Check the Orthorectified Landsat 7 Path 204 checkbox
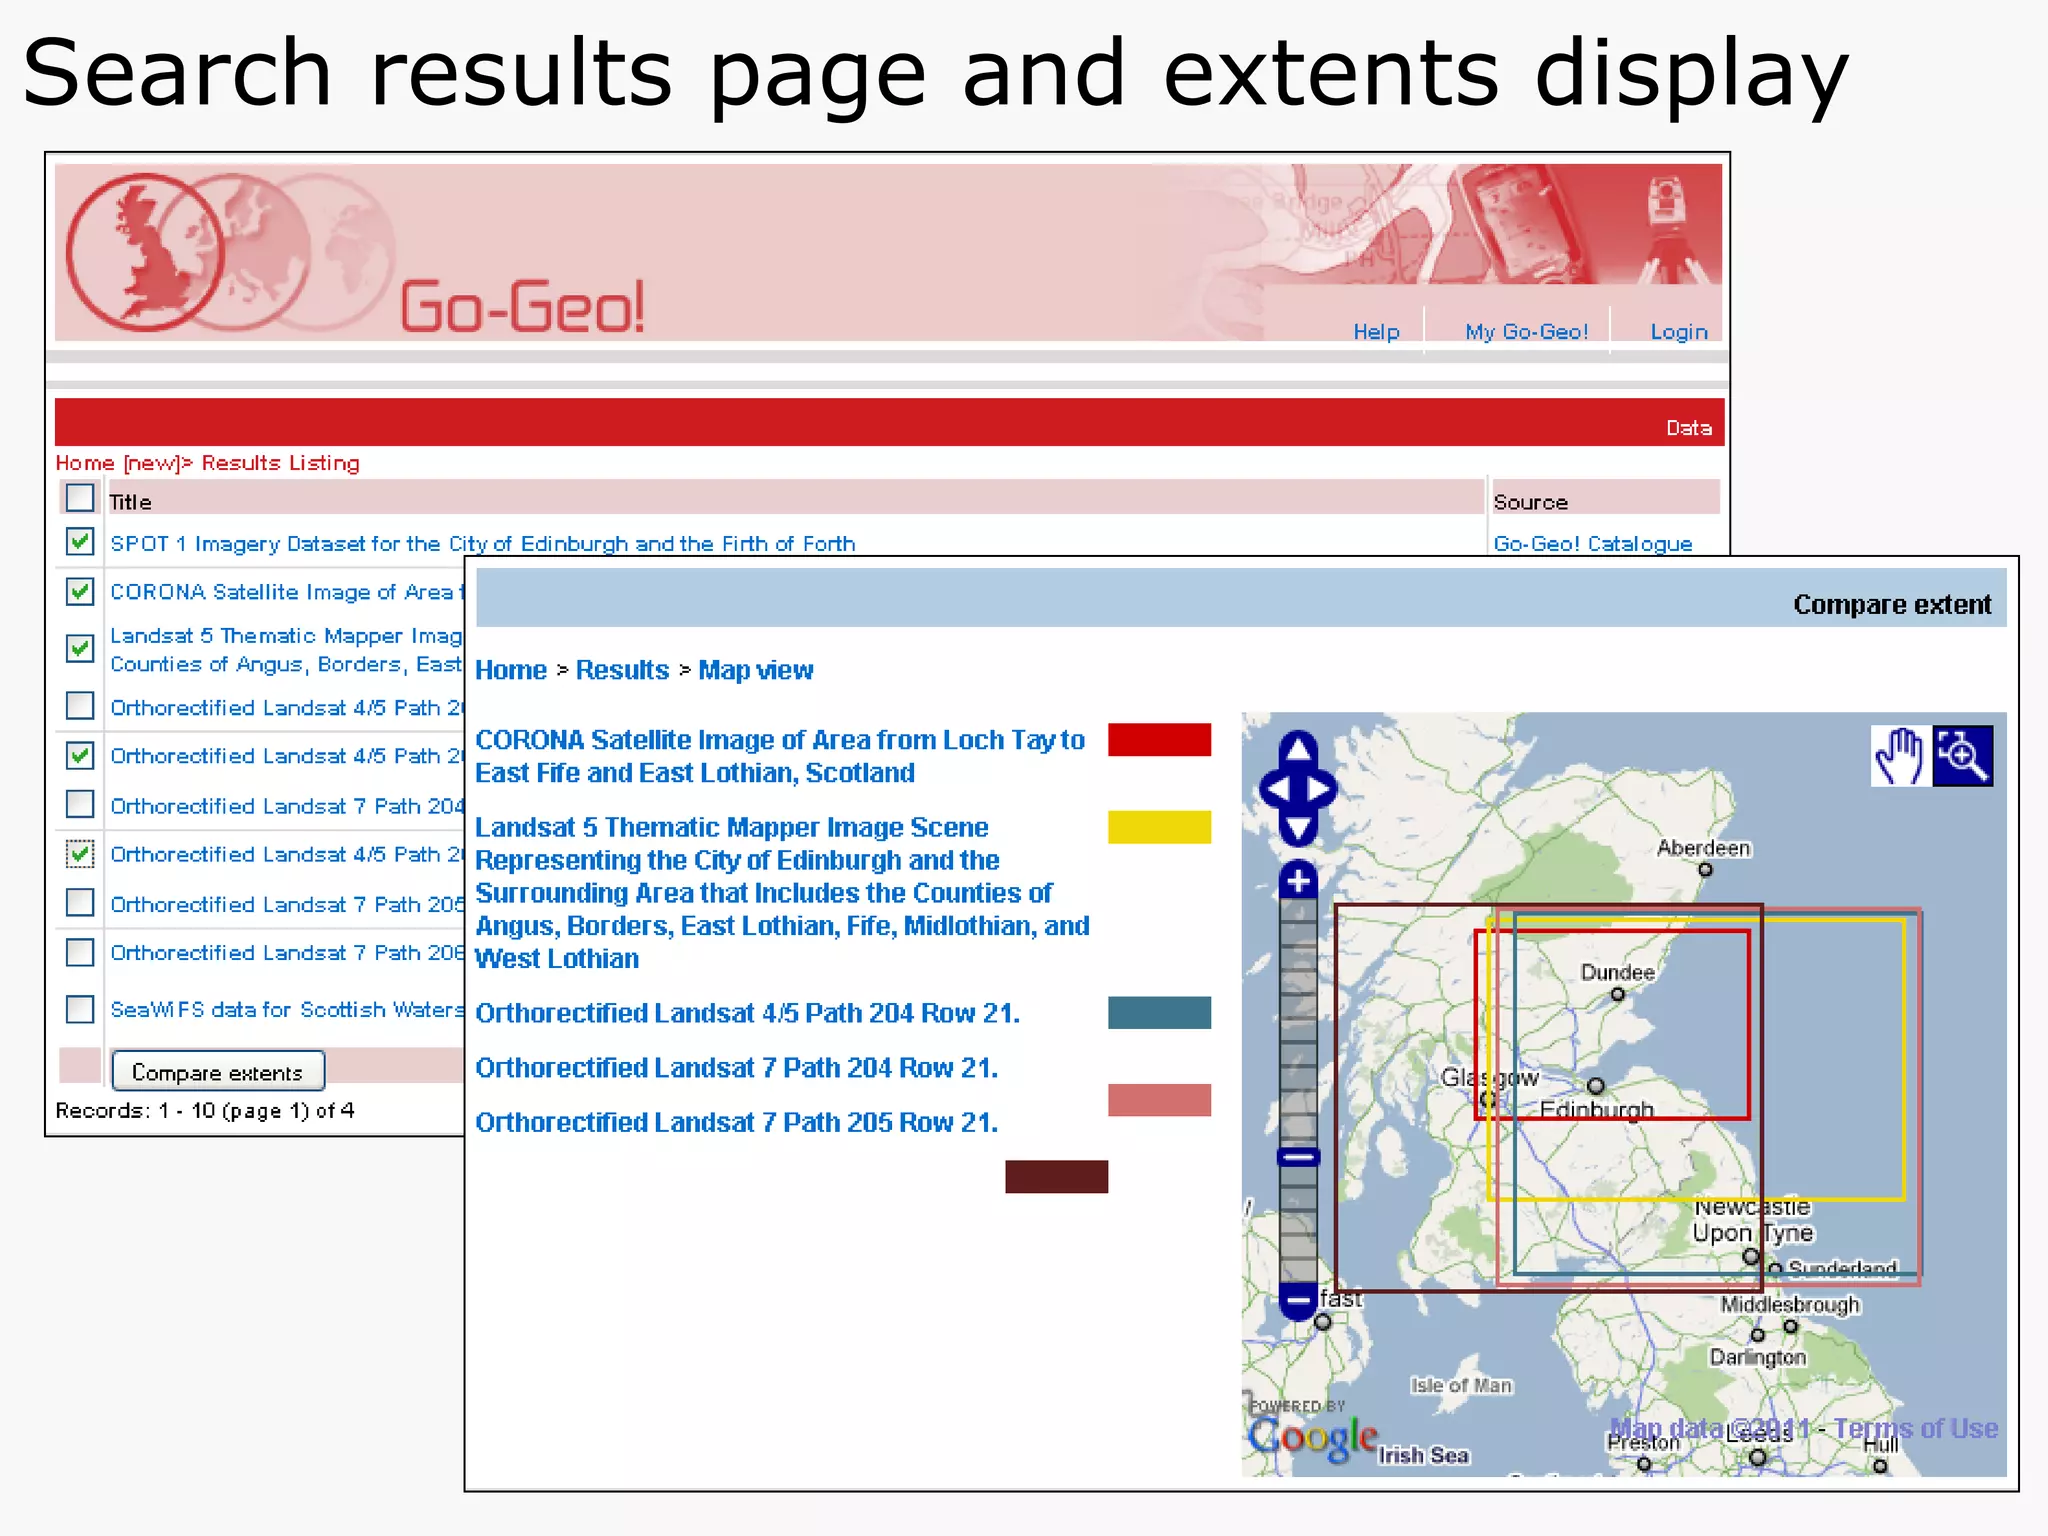This screenshot has height=1536, width=2048. point(80,804)
